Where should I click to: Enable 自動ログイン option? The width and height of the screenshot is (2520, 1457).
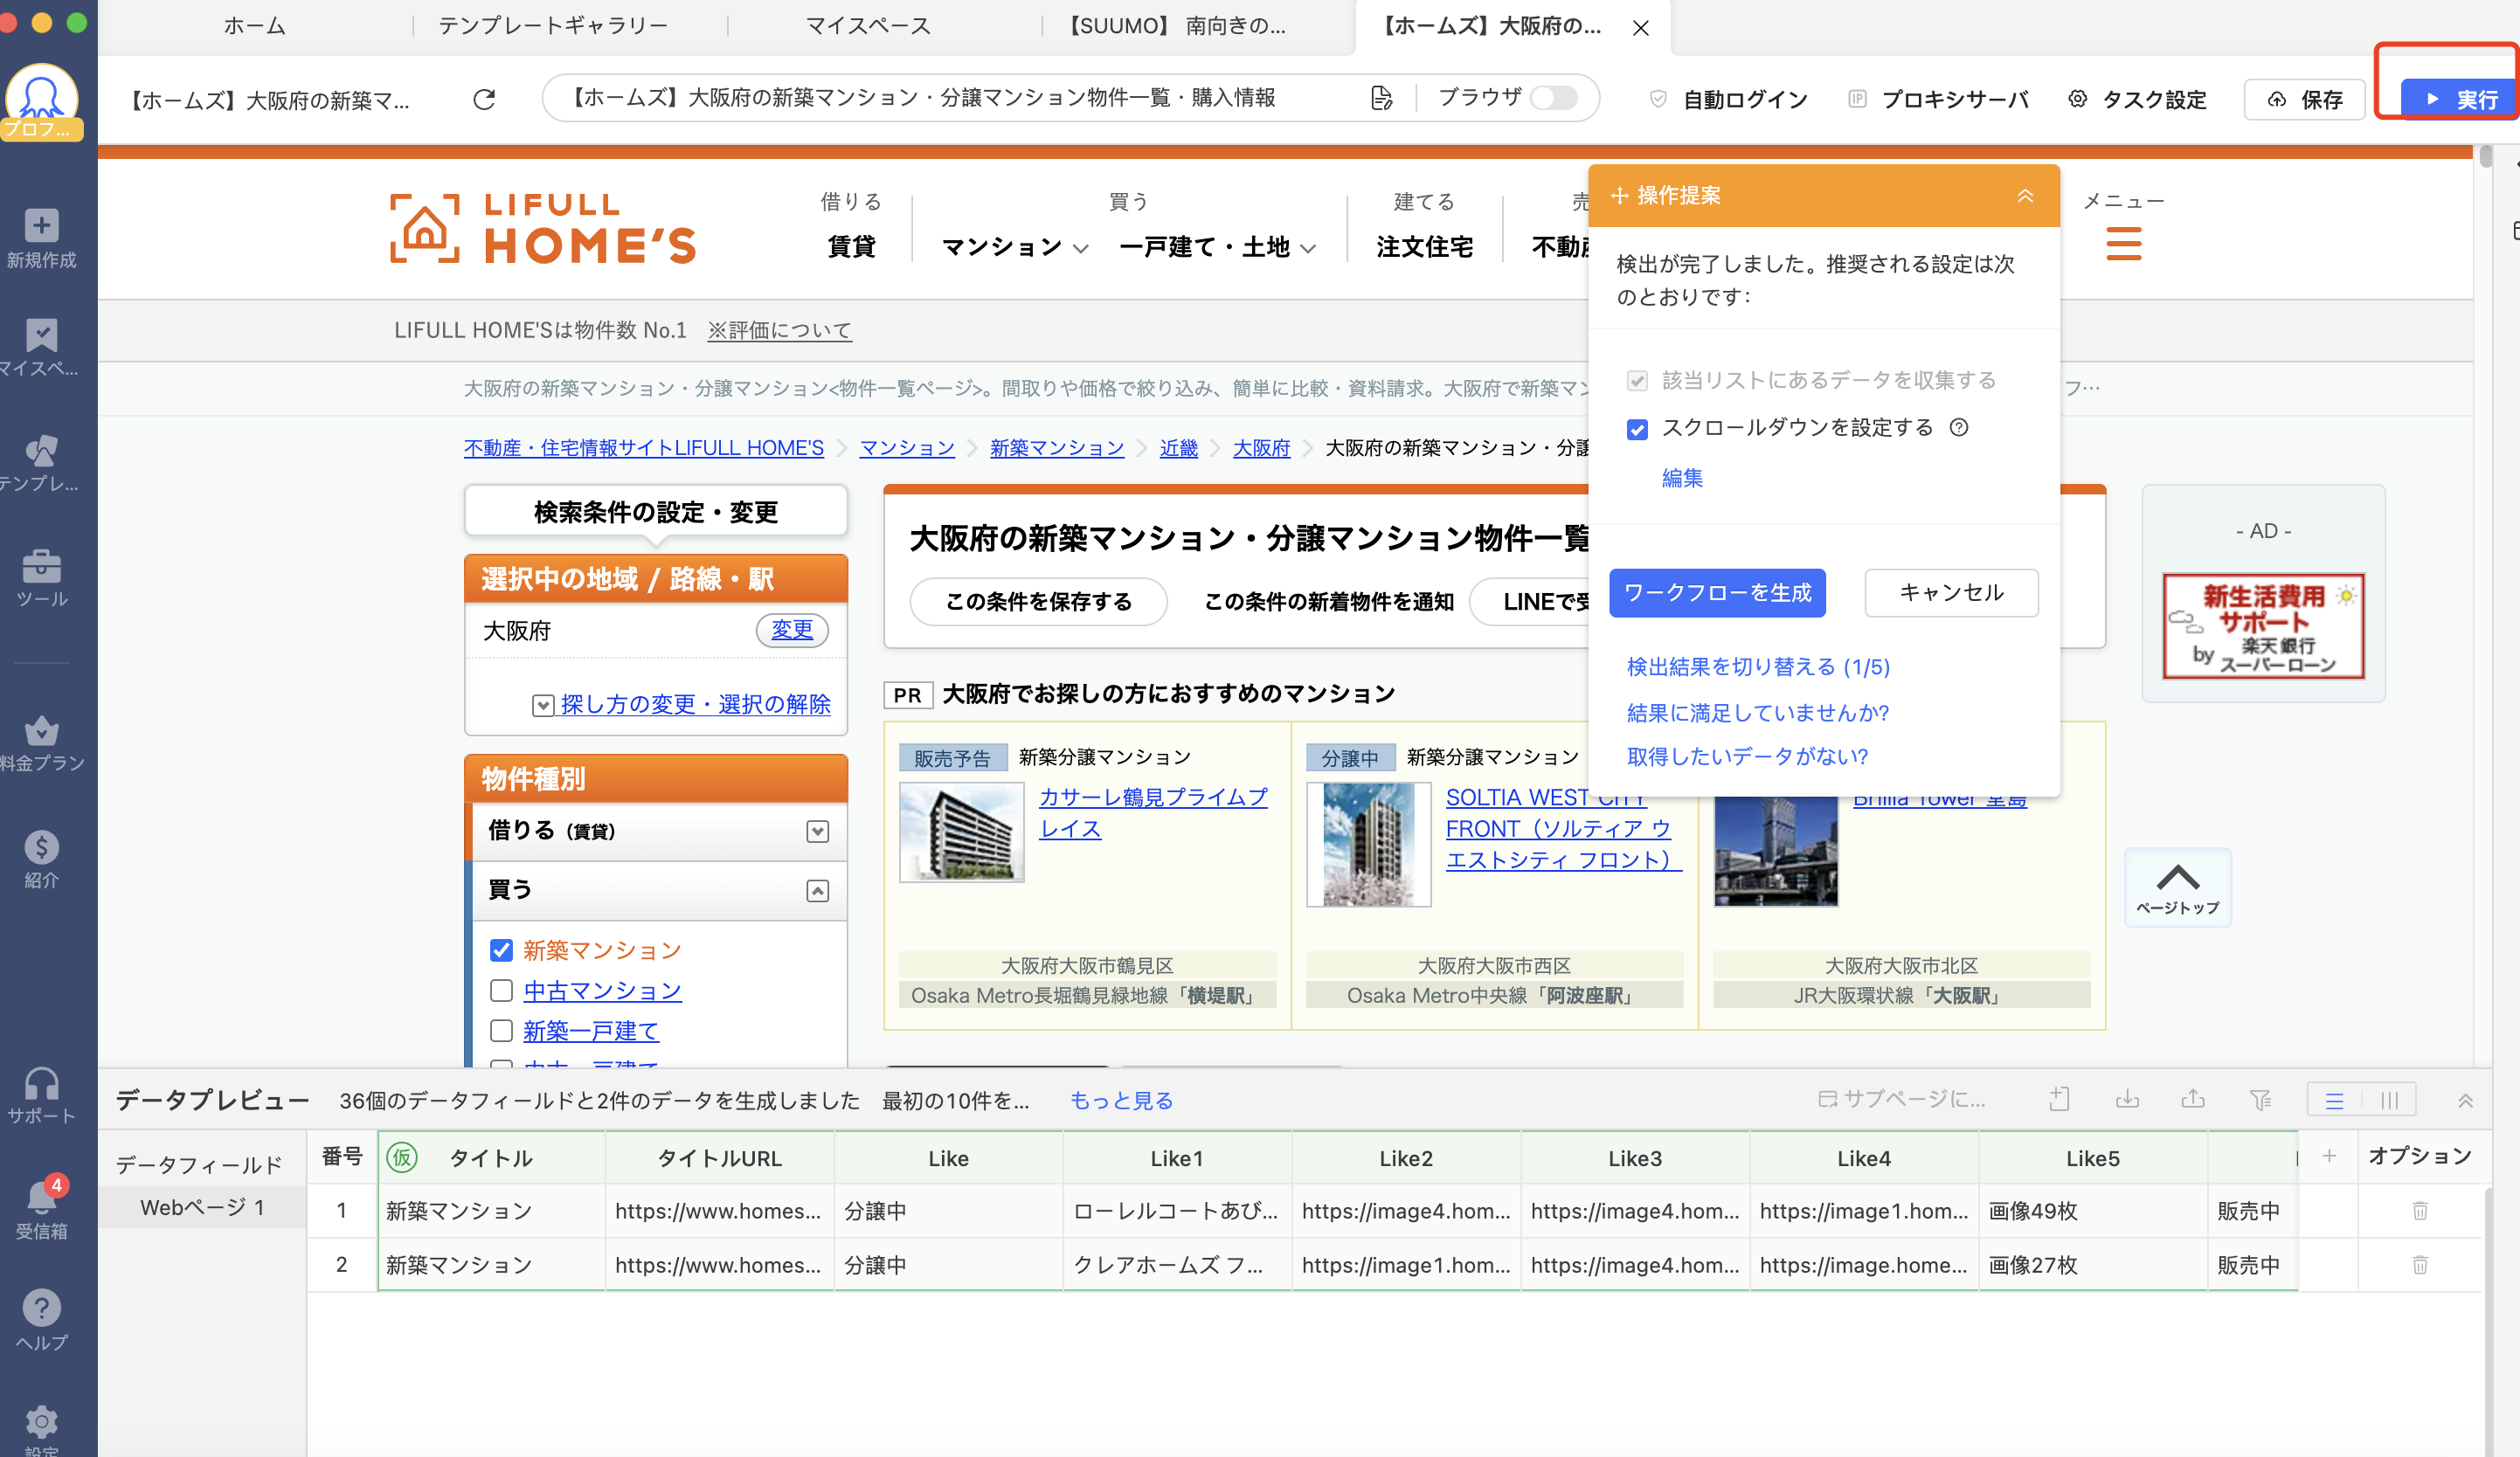tap(1728, 99)
